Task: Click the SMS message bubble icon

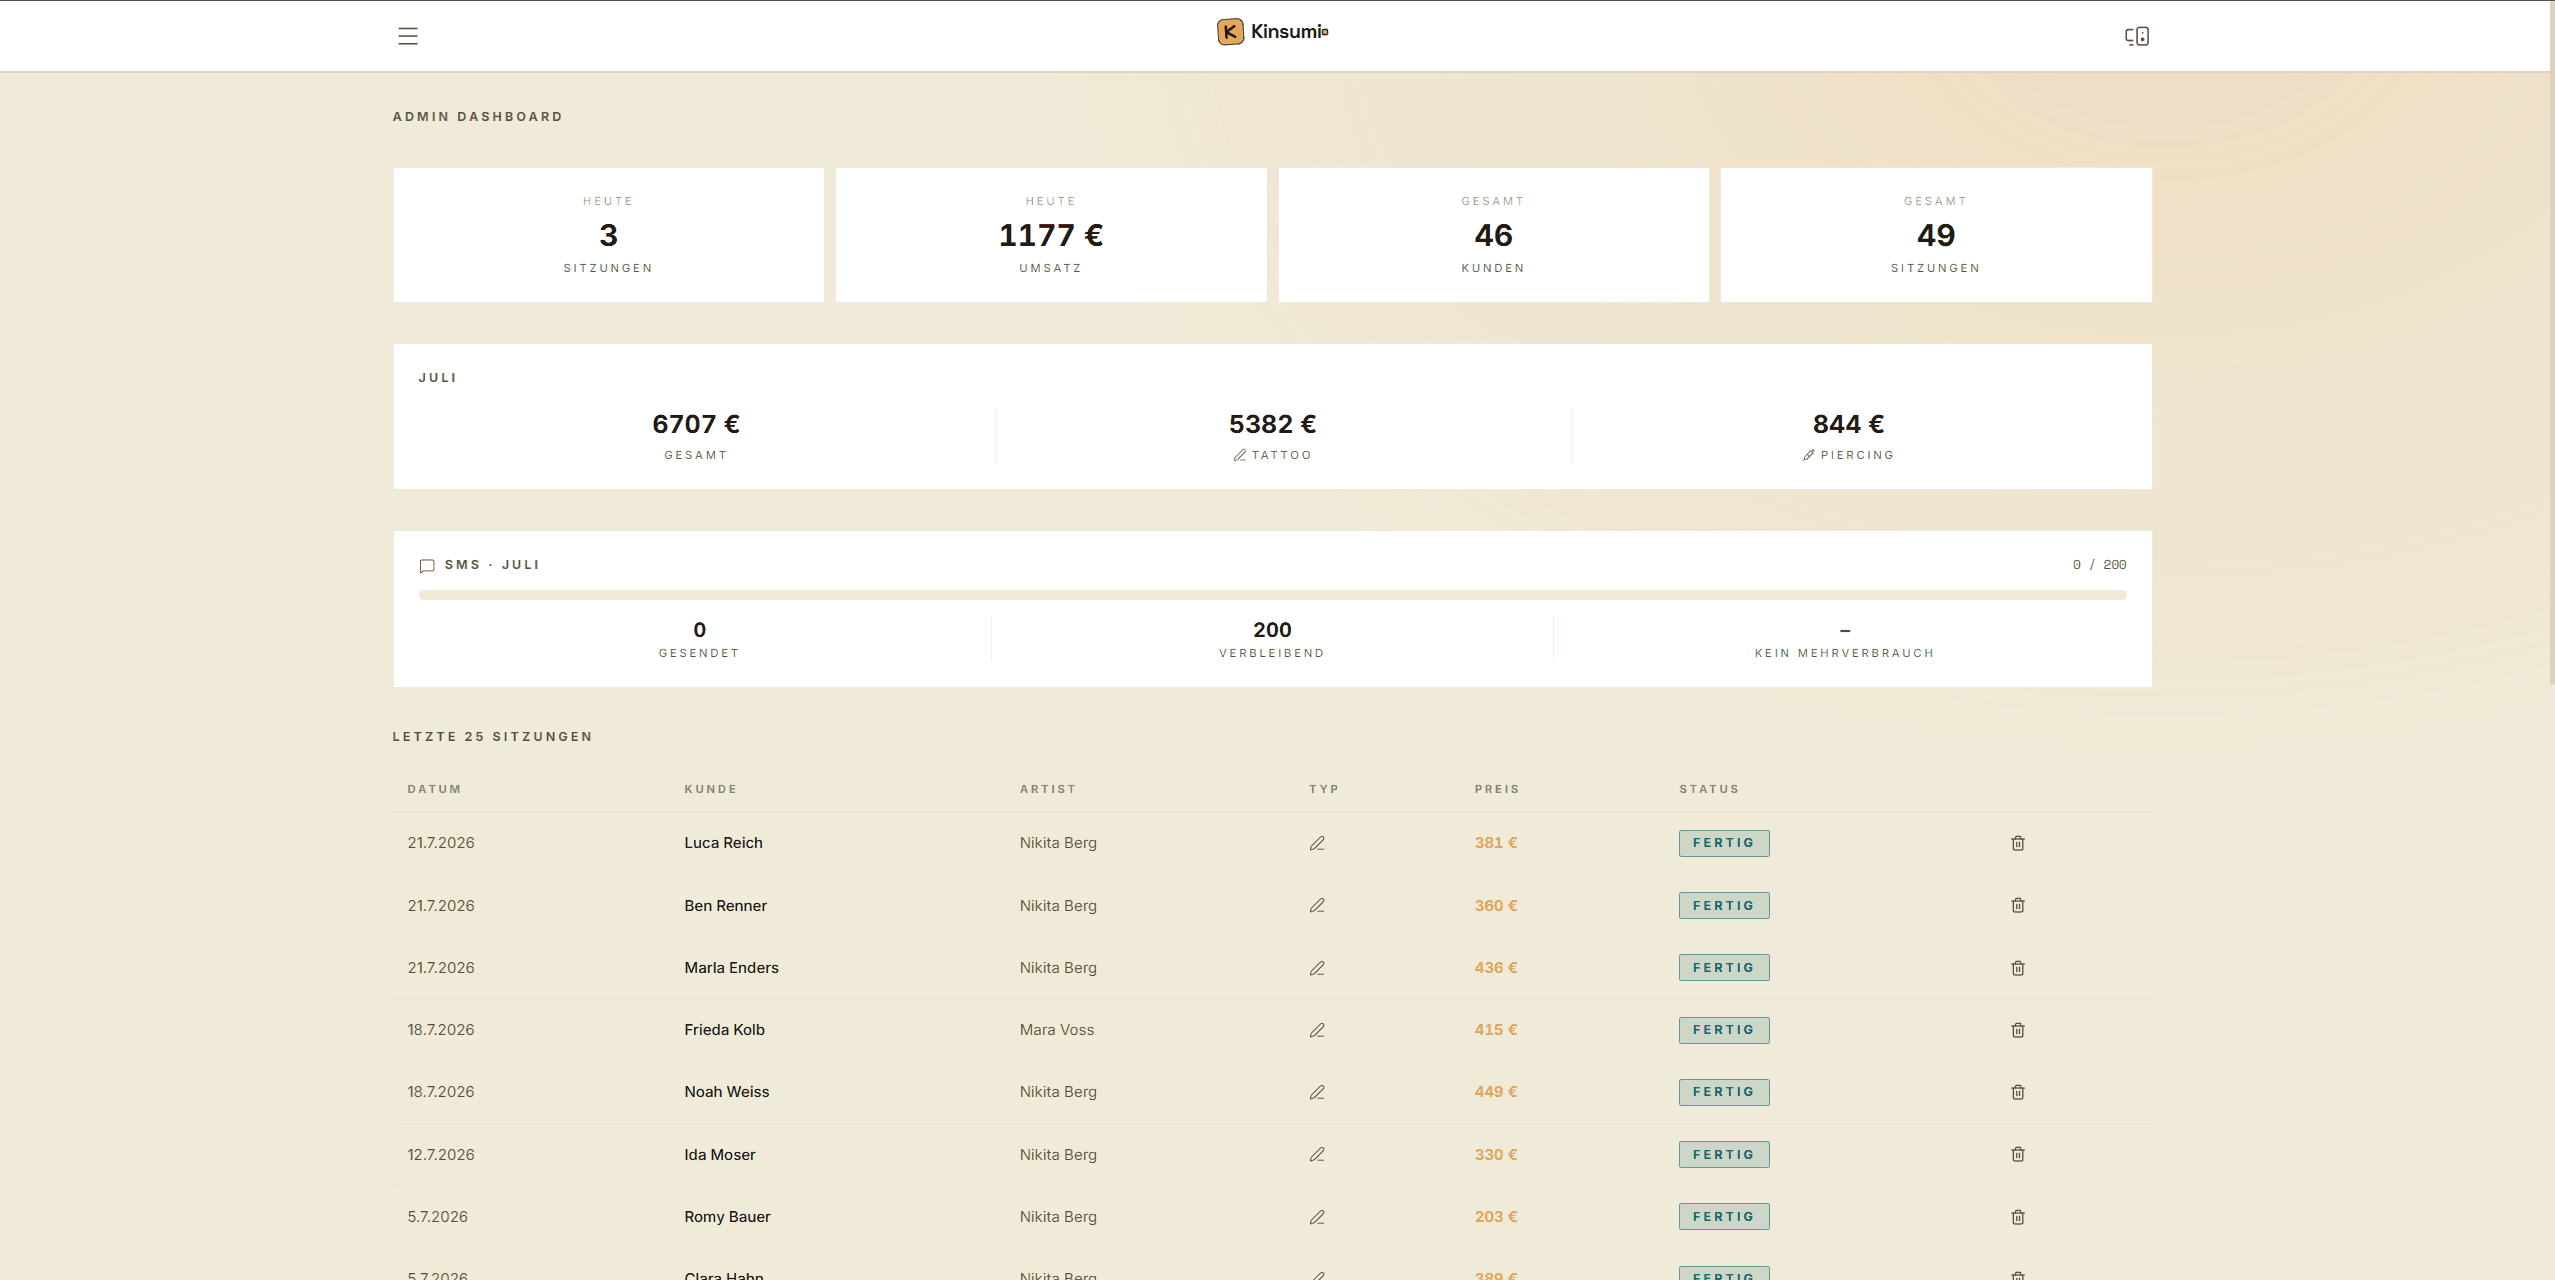Action: point(427,566)
